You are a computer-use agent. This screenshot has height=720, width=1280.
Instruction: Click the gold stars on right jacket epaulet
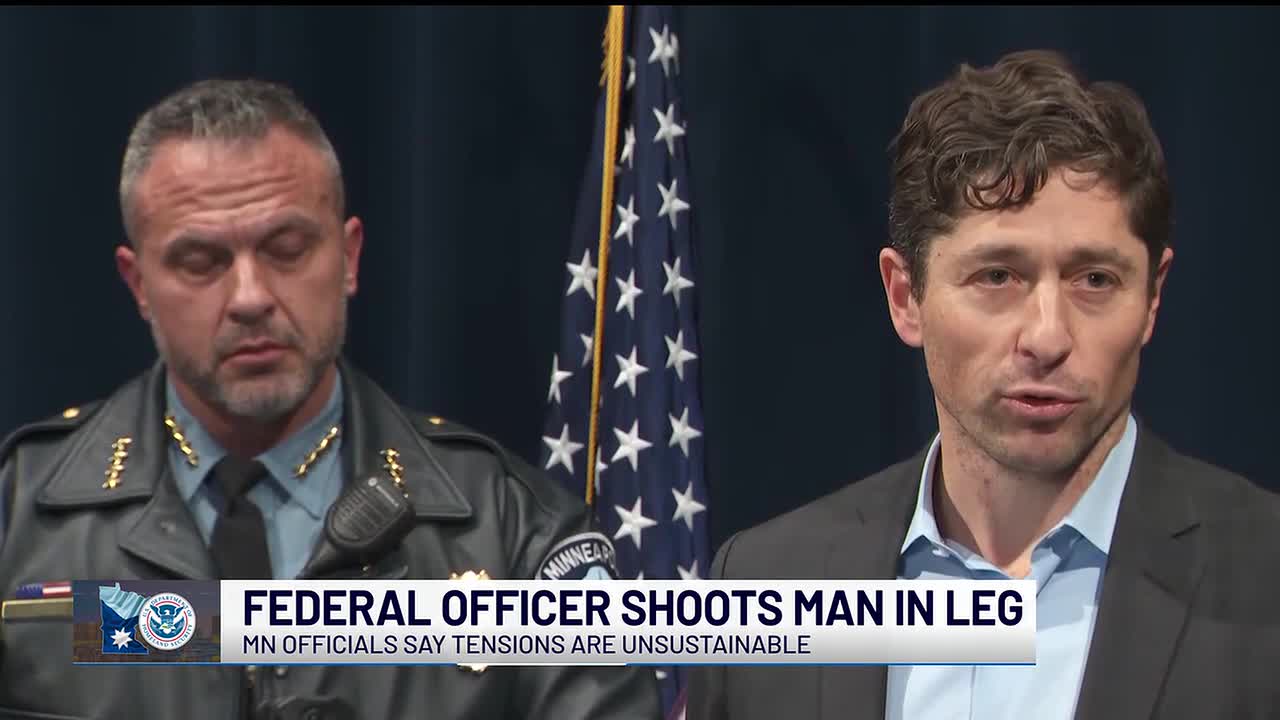[393, 467]
